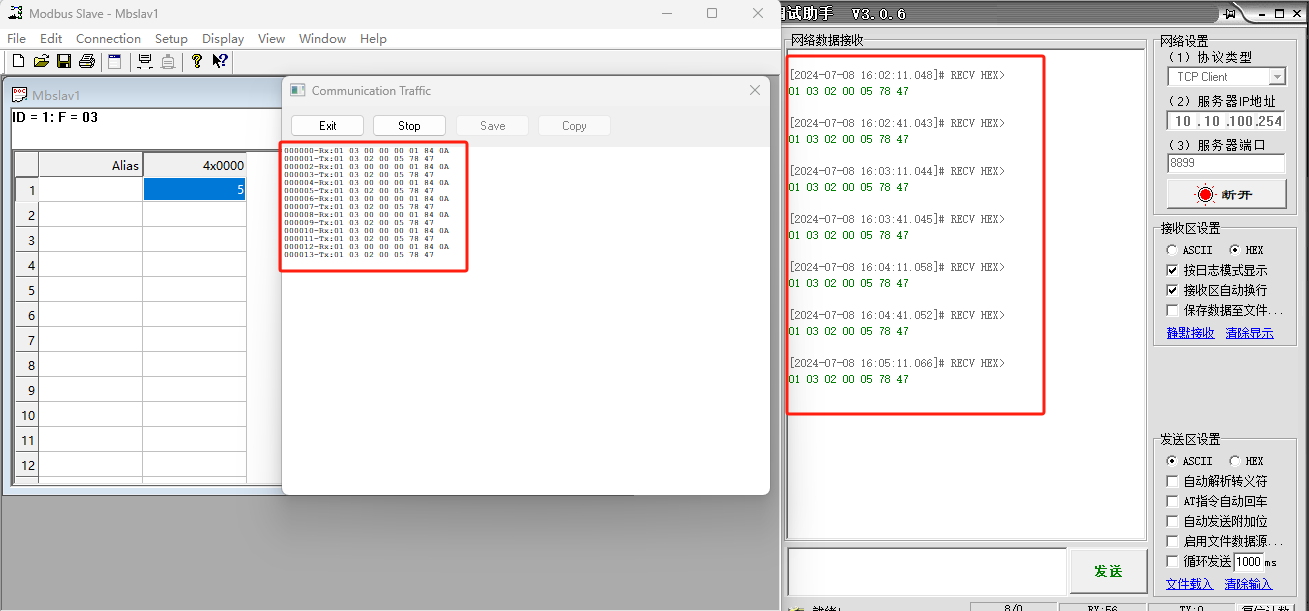Viewport: 1309px width, 611px height.
Task: Click the window definition toolbar icon
Action: [x=115, y=61]
